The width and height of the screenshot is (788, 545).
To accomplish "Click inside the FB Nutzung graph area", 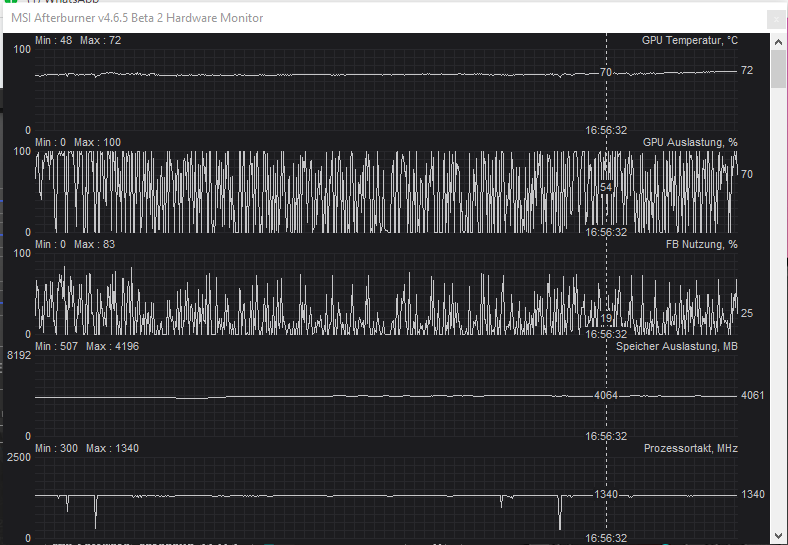I will (x=386, y=294).
